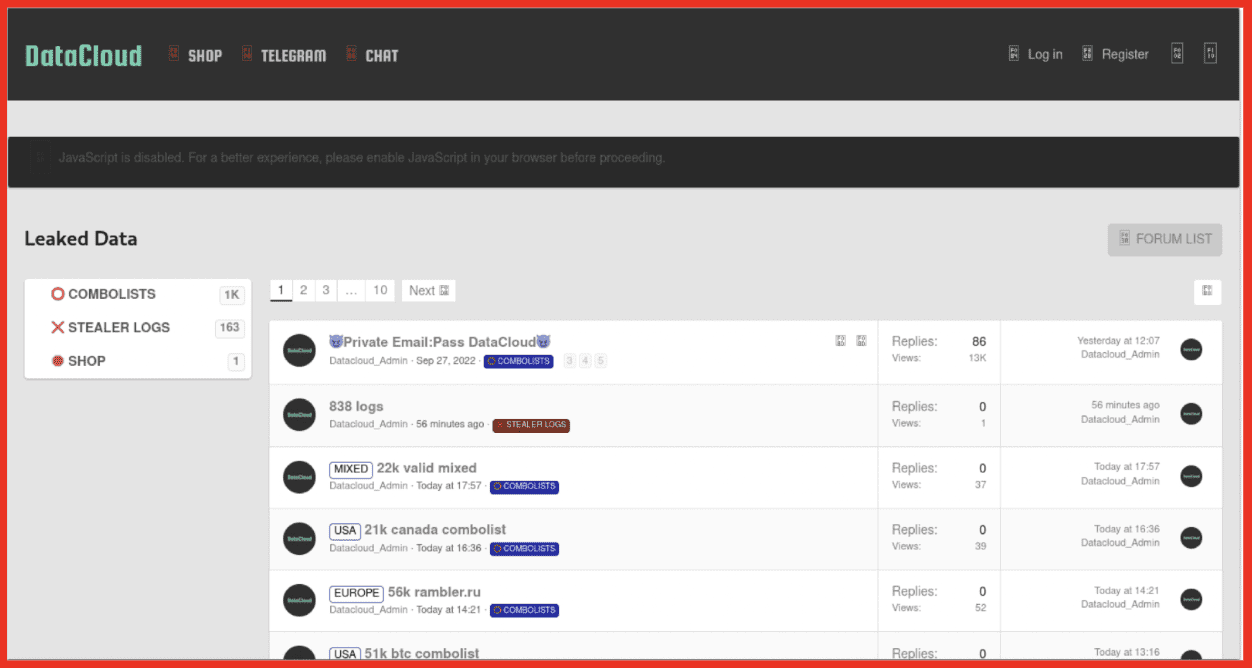
Task: Open the SHOP item in the top navigation bar
Action: (x=205, y=55)
